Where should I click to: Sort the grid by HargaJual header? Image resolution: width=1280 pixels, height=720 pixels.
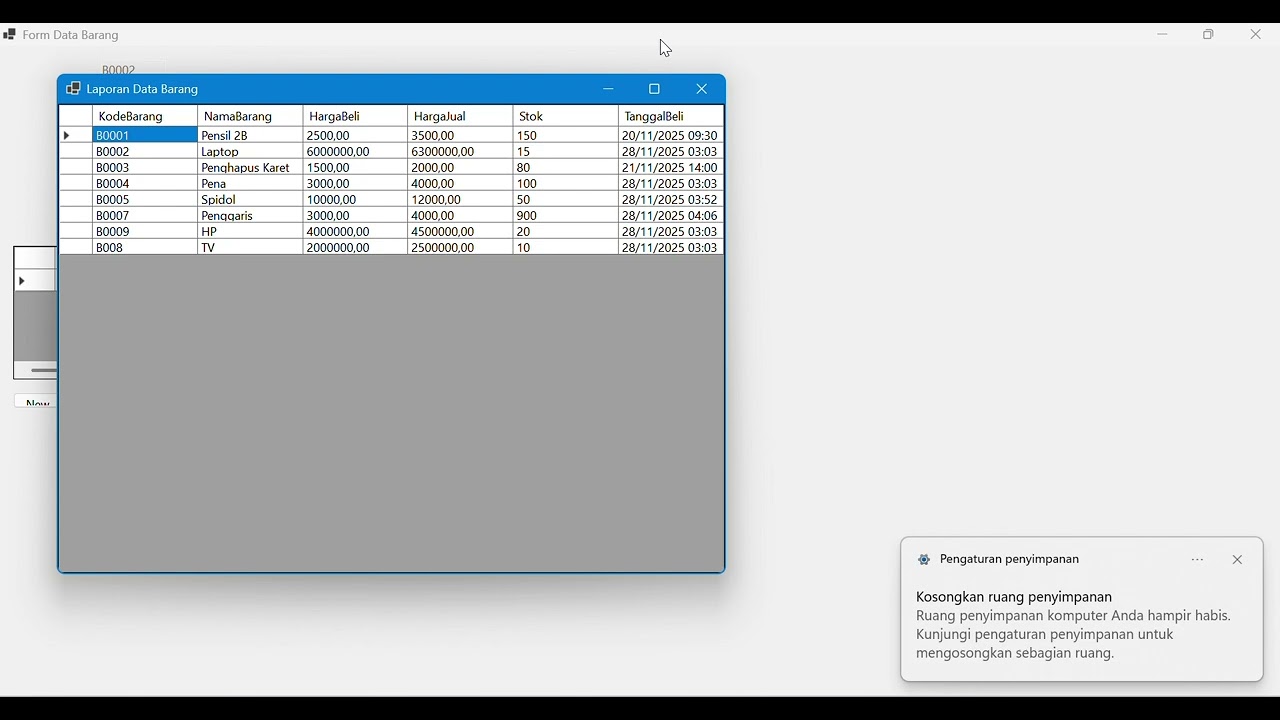click(x=460, y=116)
